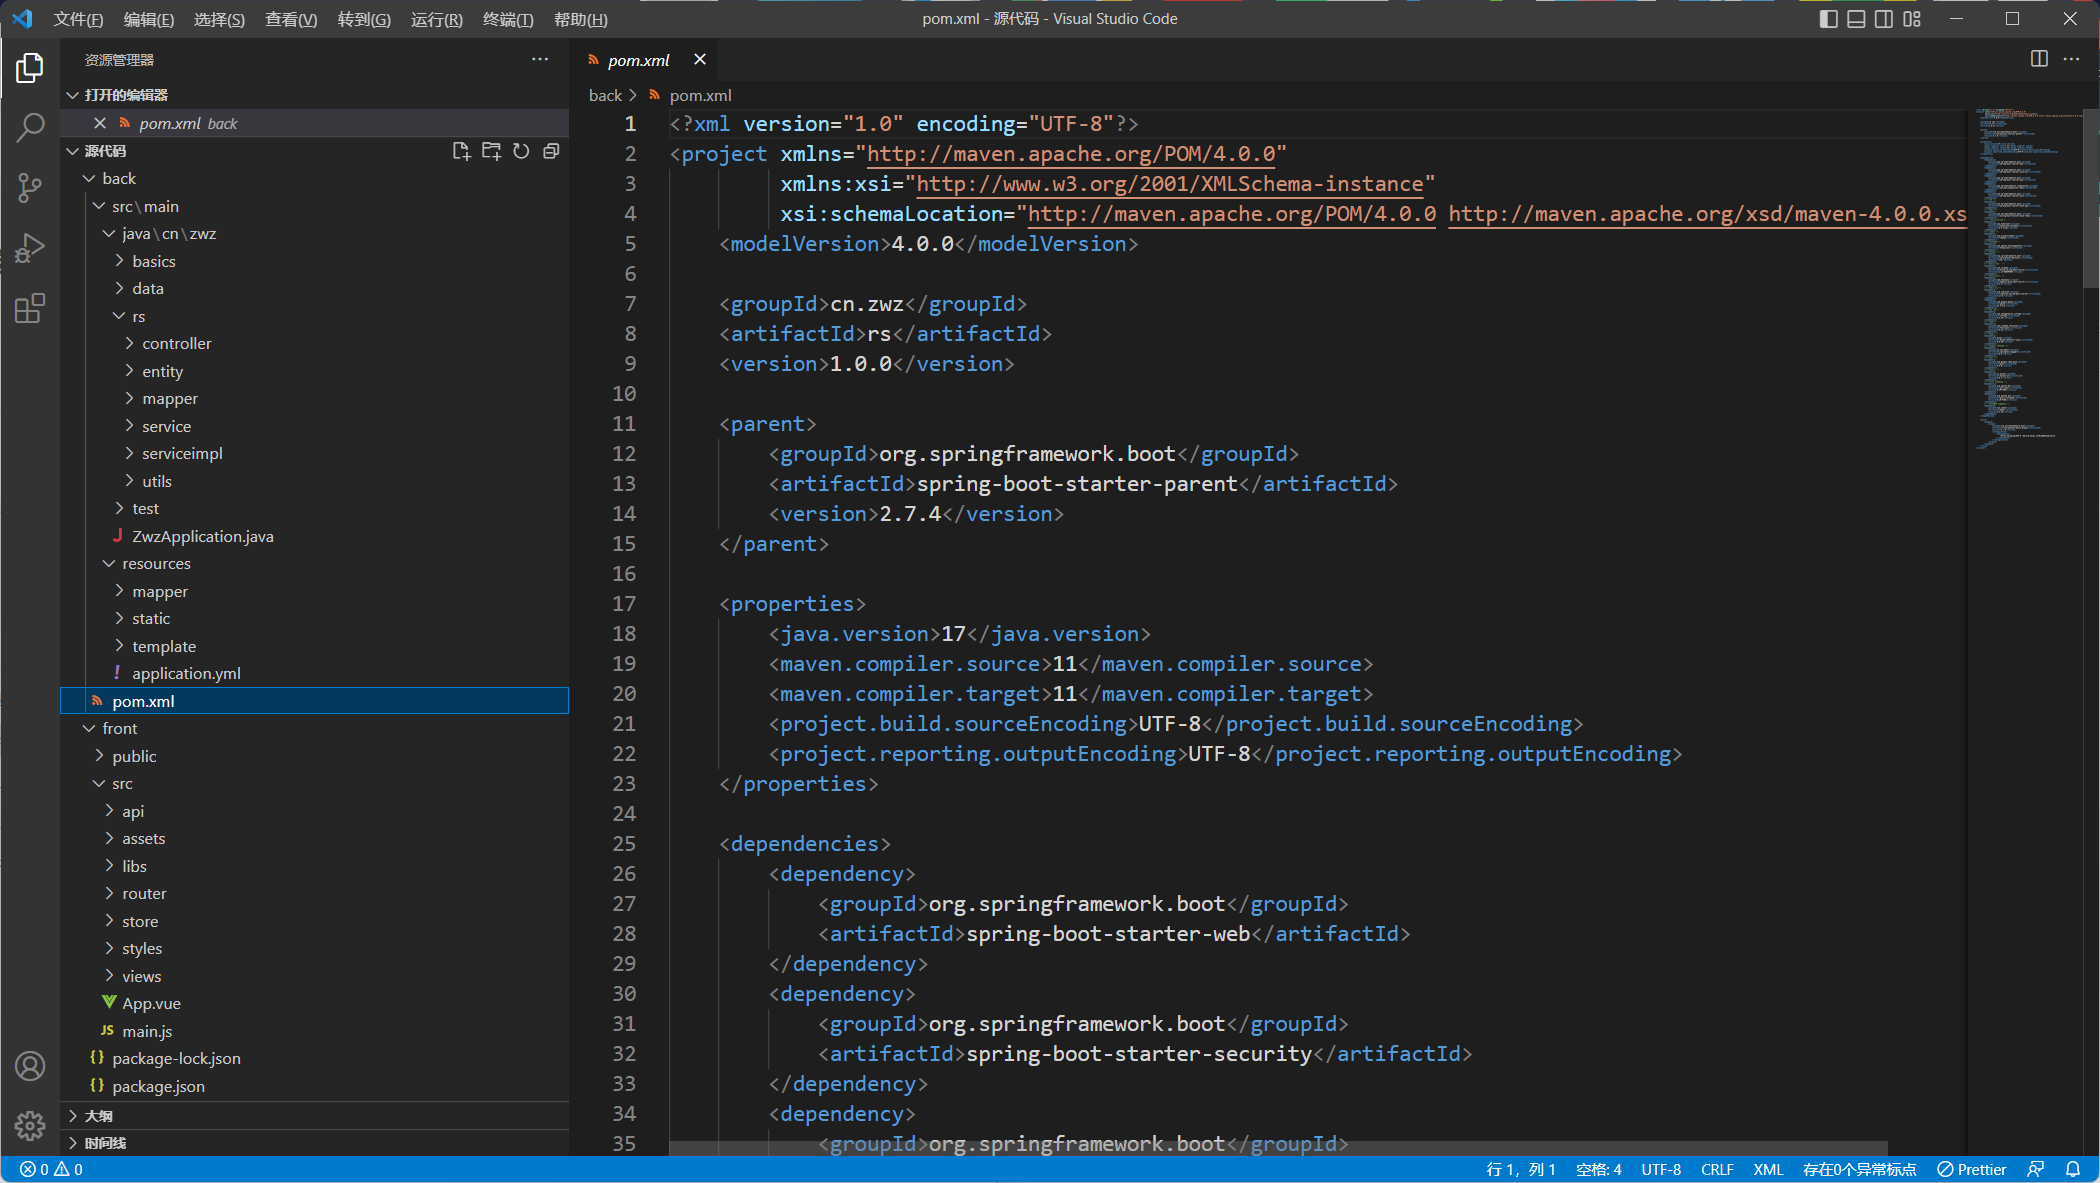
Task: Open Run and Debug view
Action: (x=30, y=247)
